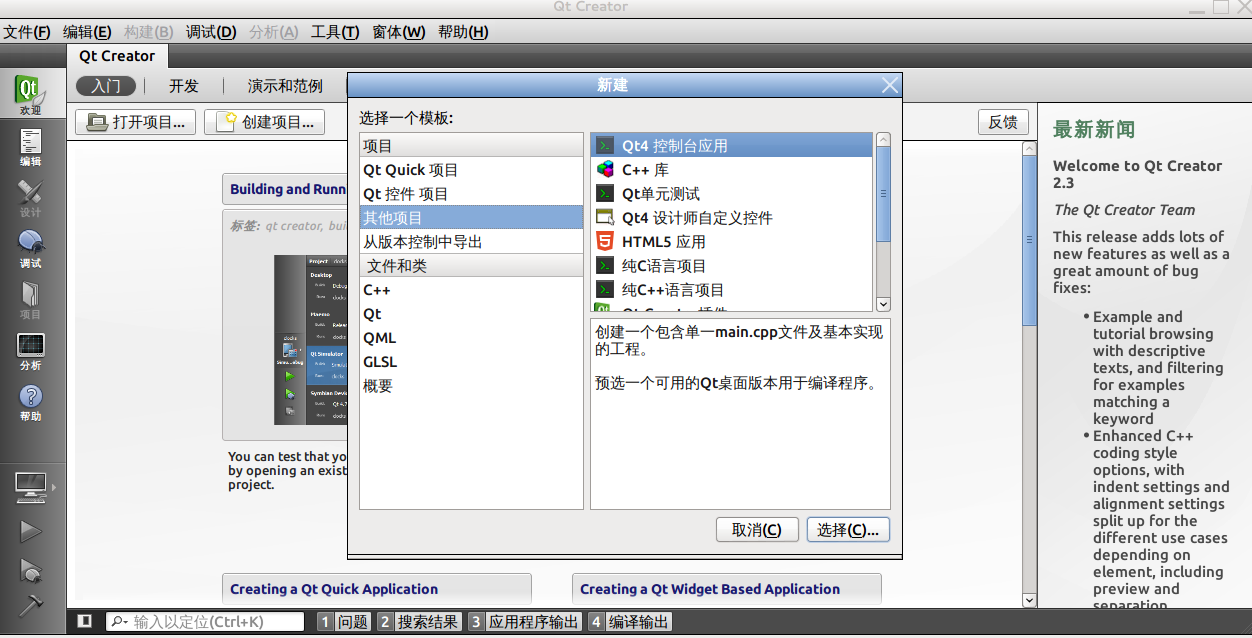The width and height of the screenshot is (1252, 638).
Task: Click the locator input 输入以定位(Ctrl+K)
Action: tap(205, 621)
